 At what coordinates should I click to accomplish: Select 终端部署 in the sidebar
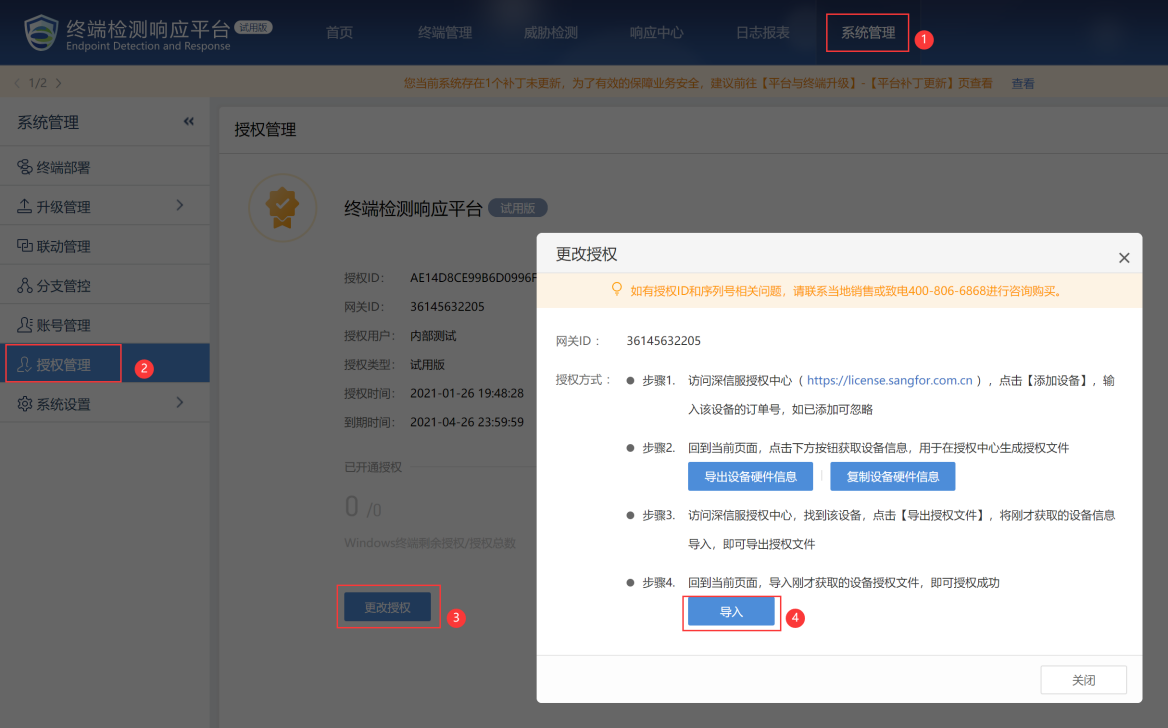[104, 167]
